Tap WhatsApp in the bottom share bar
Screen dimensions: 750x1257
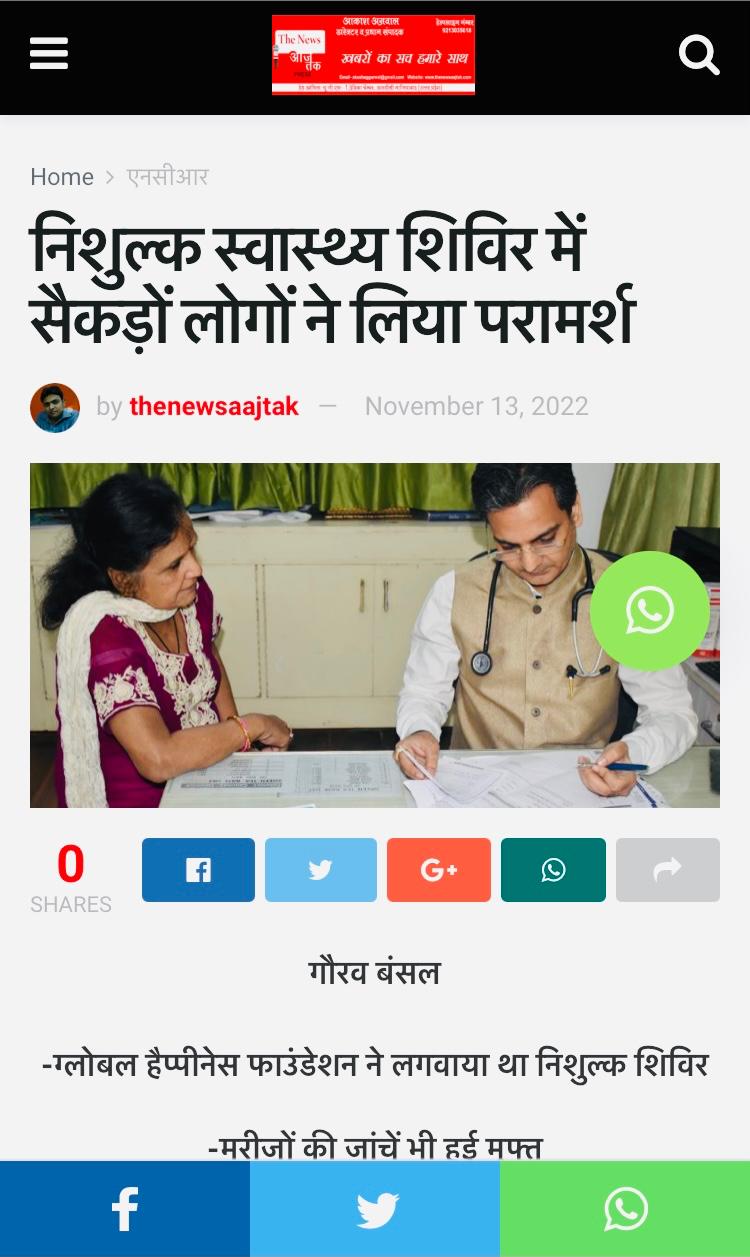coord(625,1209)
